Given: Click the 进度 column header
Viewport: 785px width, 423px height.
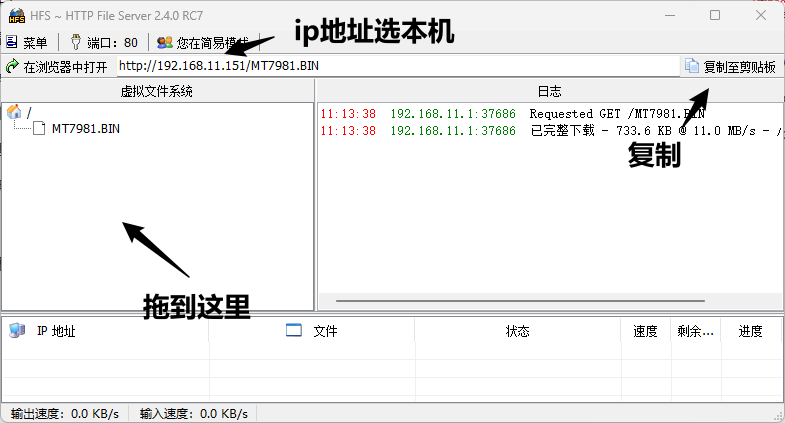Looking at the screenshot, I should coord(750,331).
